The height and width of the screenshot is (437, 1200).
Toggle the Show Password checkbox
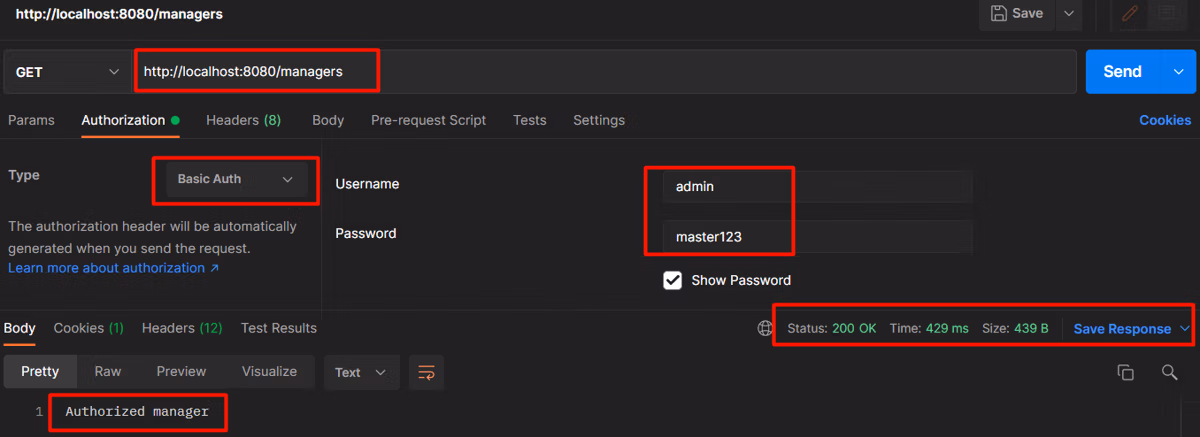tap(673, 280)
